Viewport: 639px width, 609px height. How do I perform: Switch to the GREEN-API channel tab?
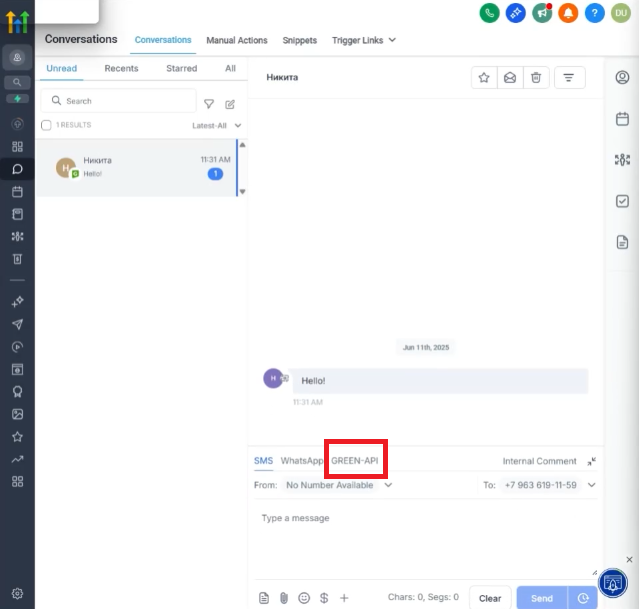click(x=355, y=461)
